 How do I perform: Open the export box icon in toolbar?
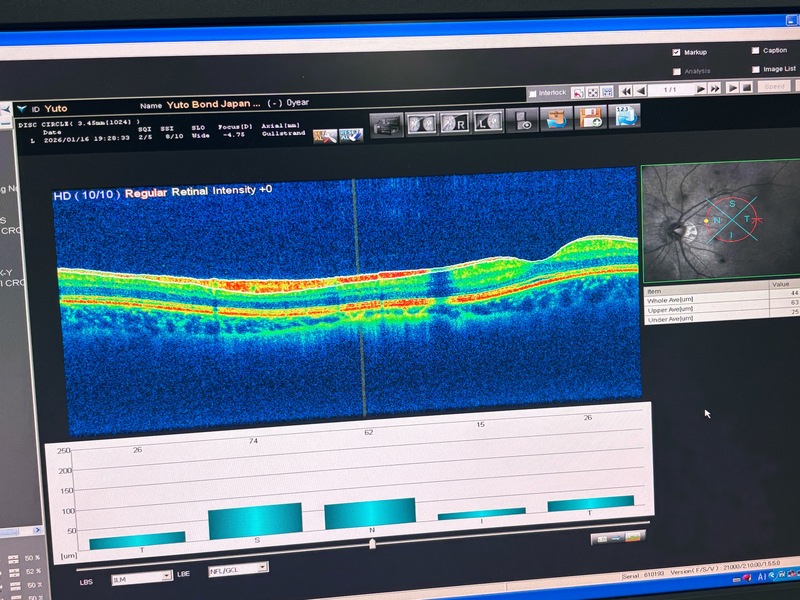coord(556,118)
